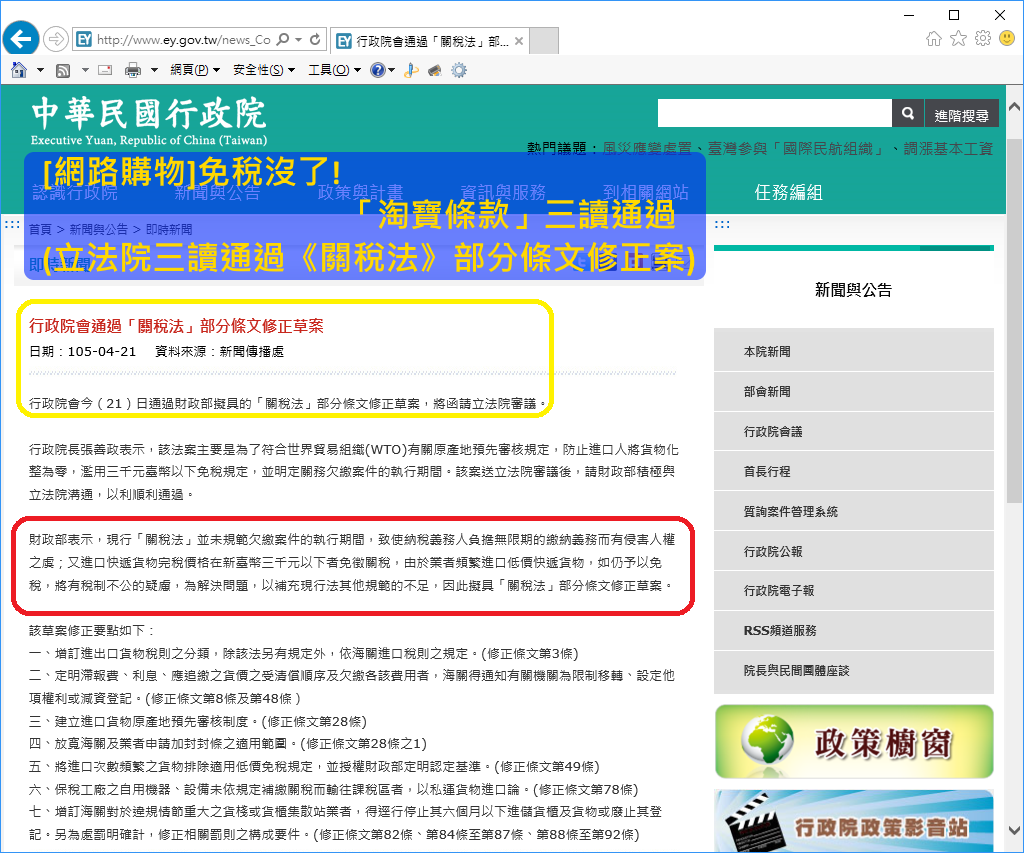Click the article title 行政院會通過「關稅法」部分條文修正草案
Viewport: 1024px width, 853px height.
pos(176,326)
